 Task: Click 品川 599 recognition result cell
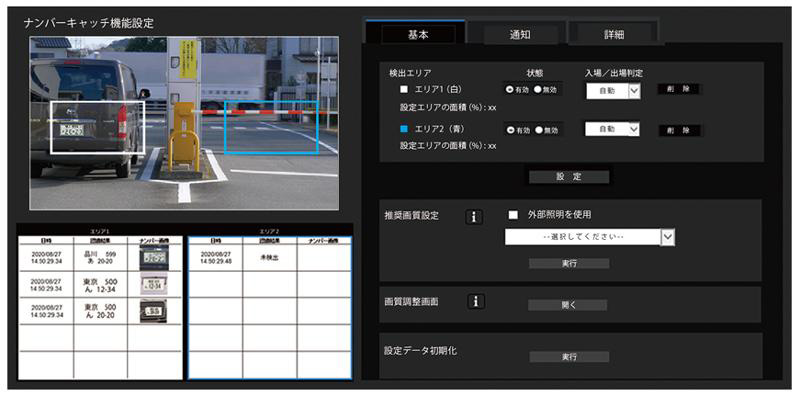[101, 257]
